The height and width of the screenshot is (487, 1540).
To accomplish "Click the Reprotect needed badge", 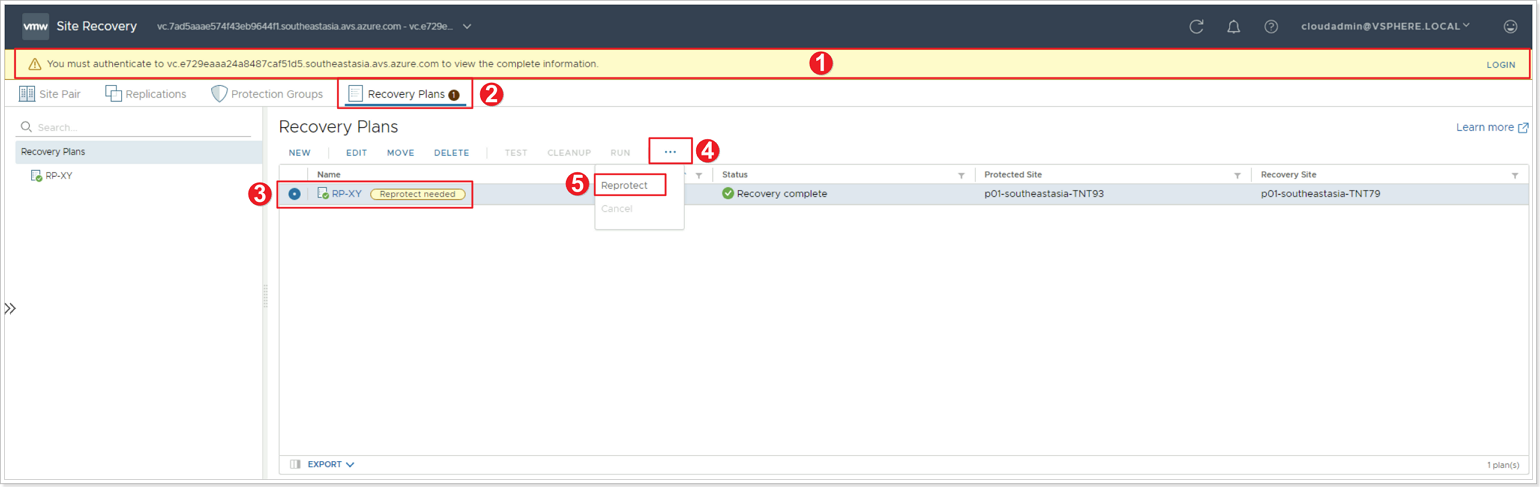I will [418, 194].
